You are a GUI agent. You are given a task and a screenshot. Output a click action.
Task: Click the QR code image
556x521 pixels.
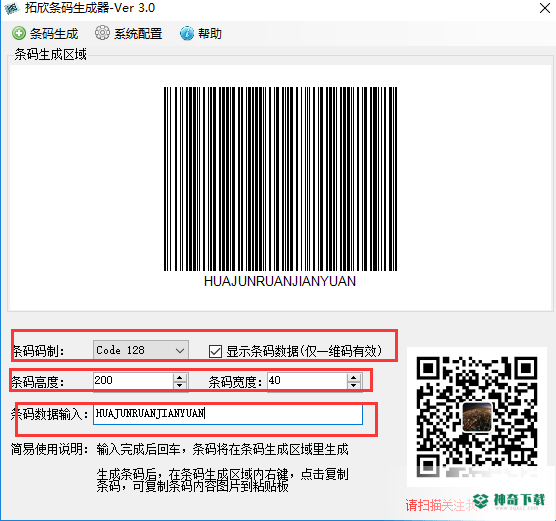(477, 416)
